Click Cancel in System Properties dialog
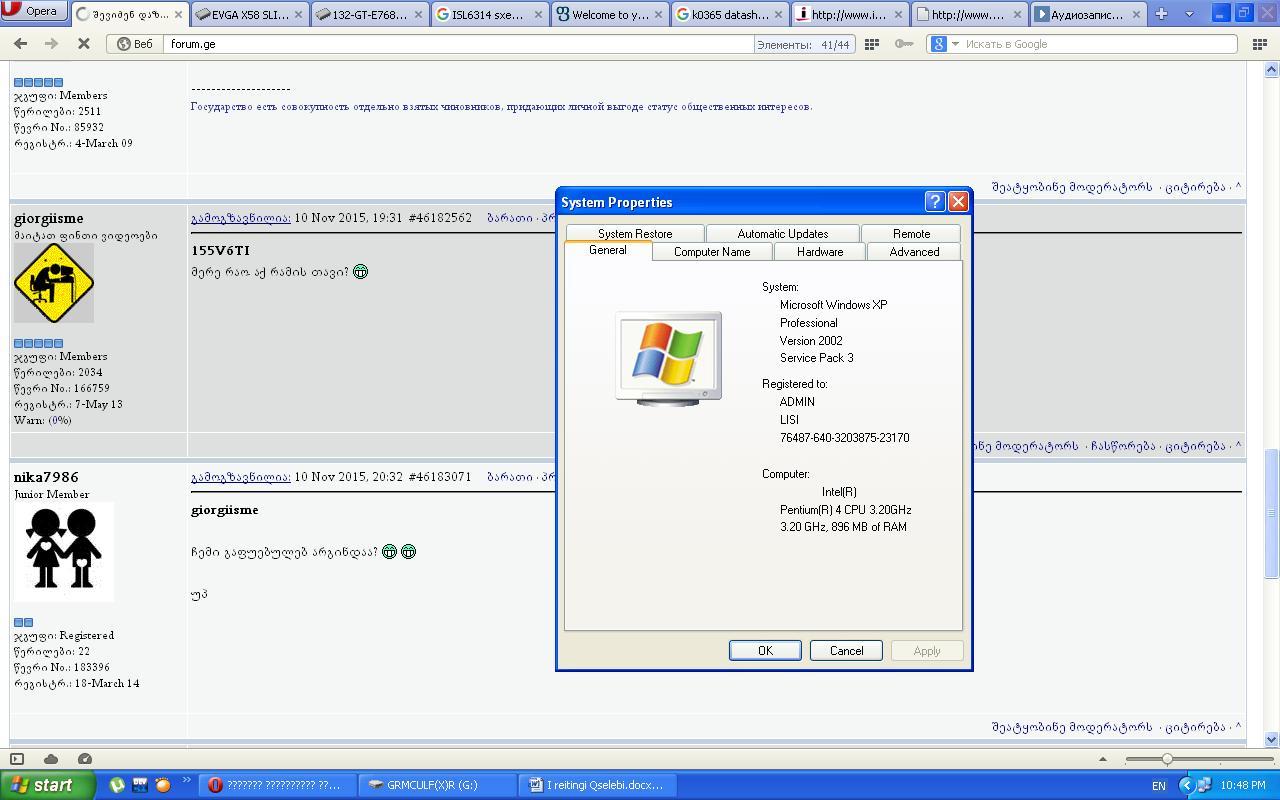 [x=846, y=651]
